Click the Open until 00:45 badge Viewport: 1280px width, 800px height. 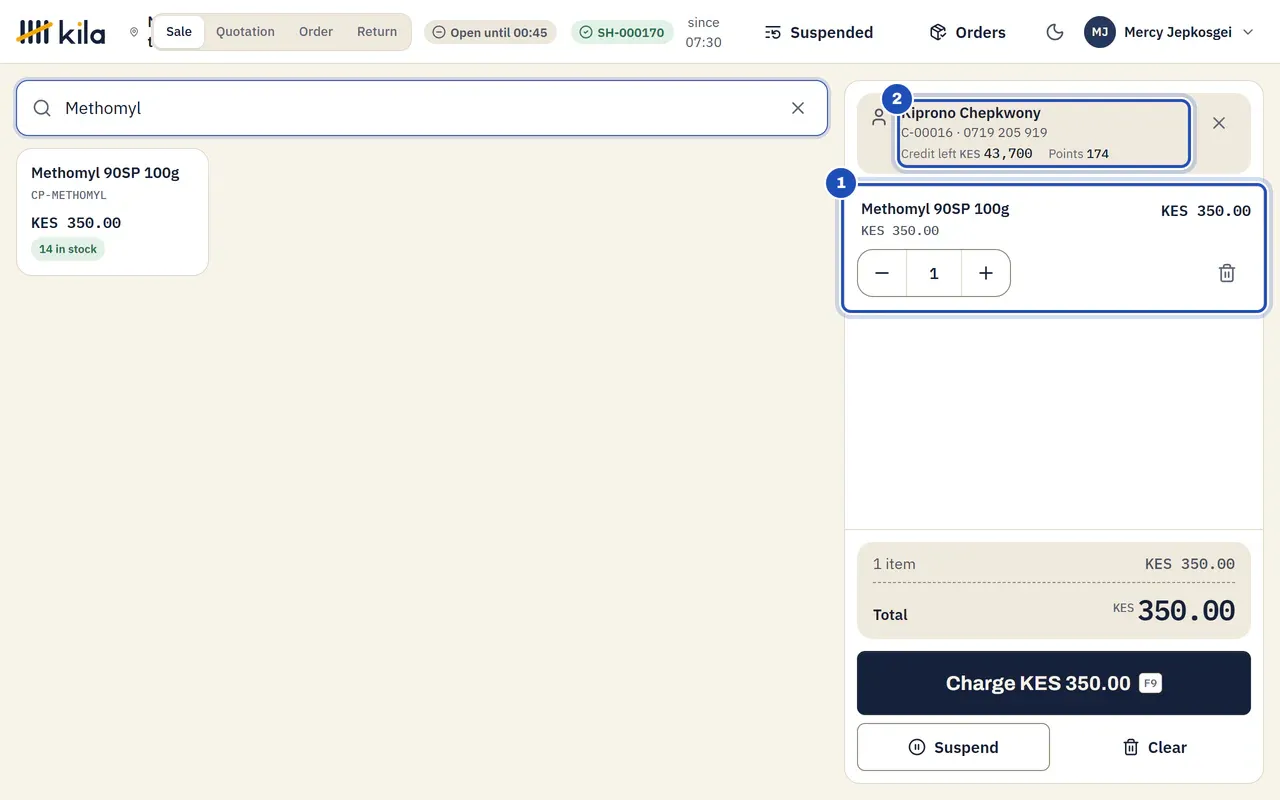pyautogui.click(x=490, y=32)
